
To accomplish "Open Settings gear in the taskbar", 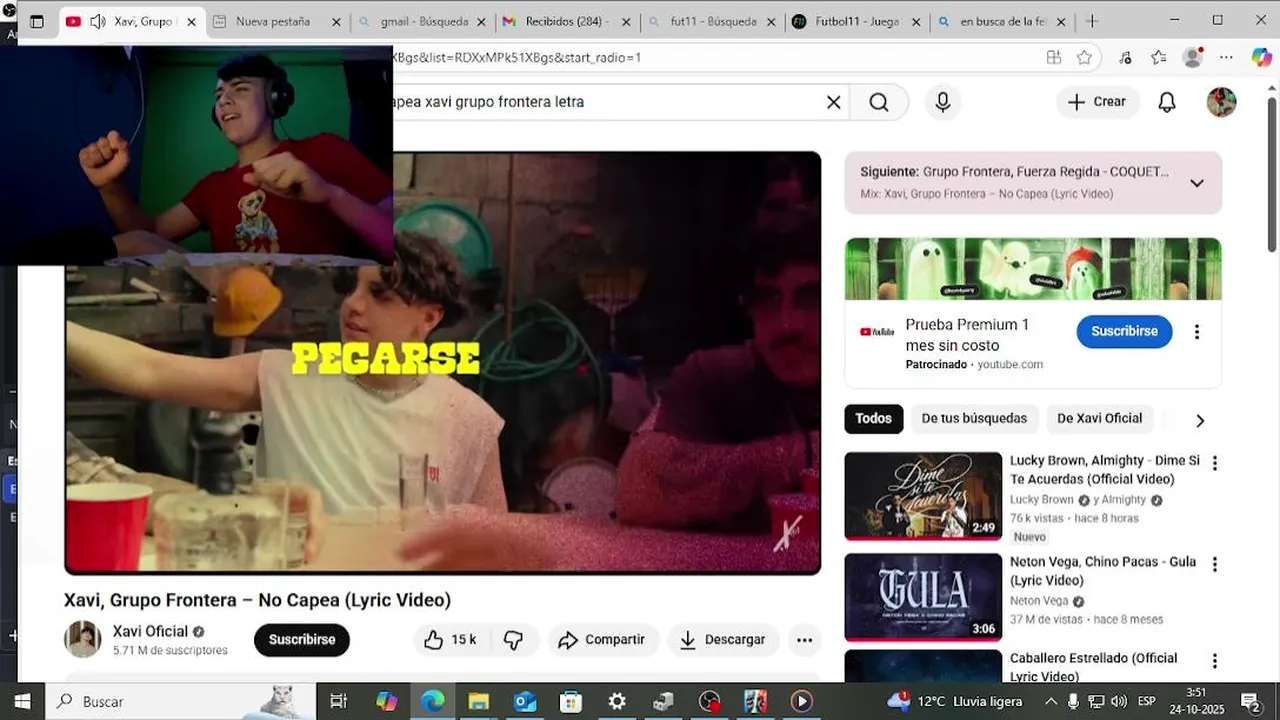I will point(617,702).
